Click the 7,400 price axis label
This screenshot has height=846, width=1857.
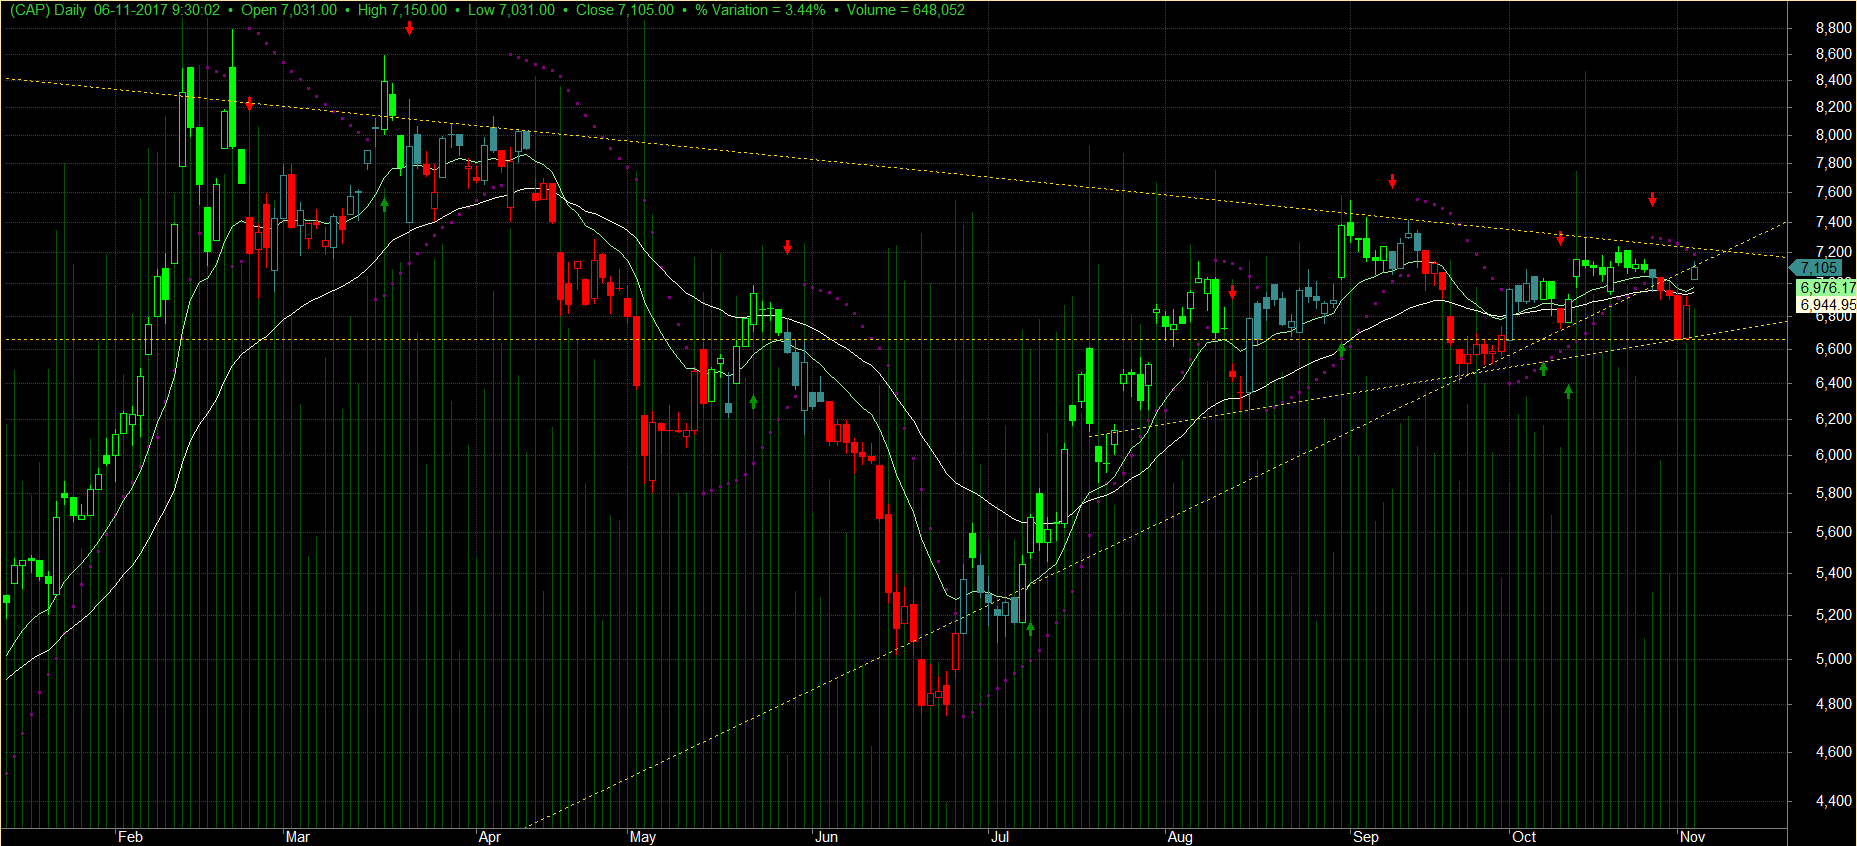pyautogui.click(x=1833, y=222)
